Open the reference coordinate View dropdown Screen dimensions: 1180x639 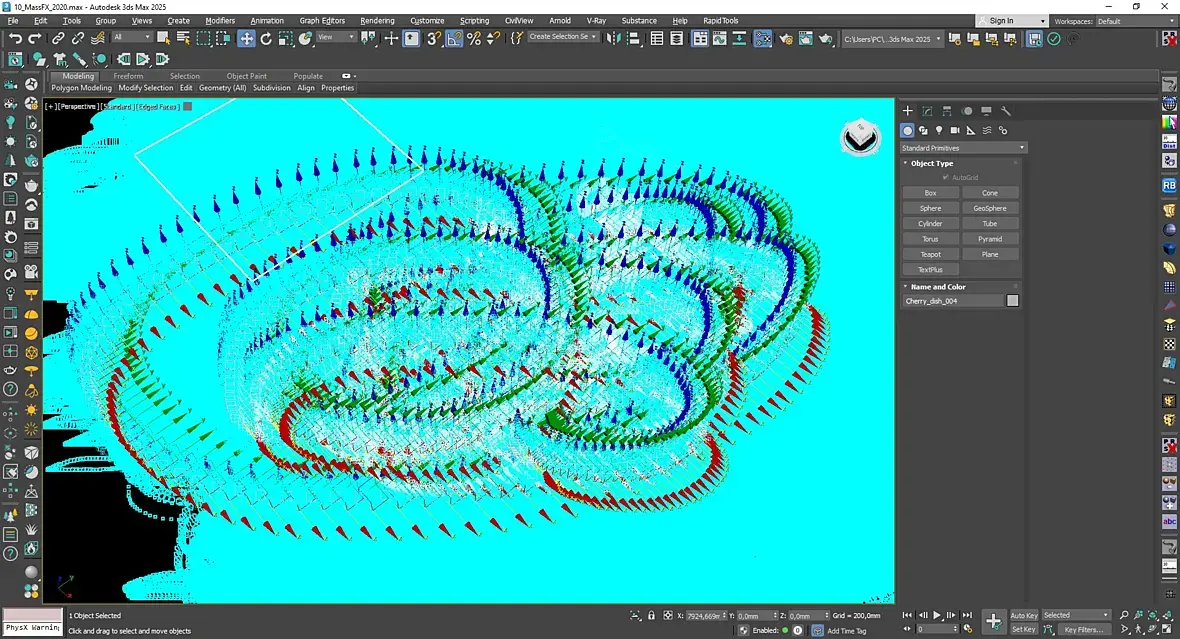(336, 37)
